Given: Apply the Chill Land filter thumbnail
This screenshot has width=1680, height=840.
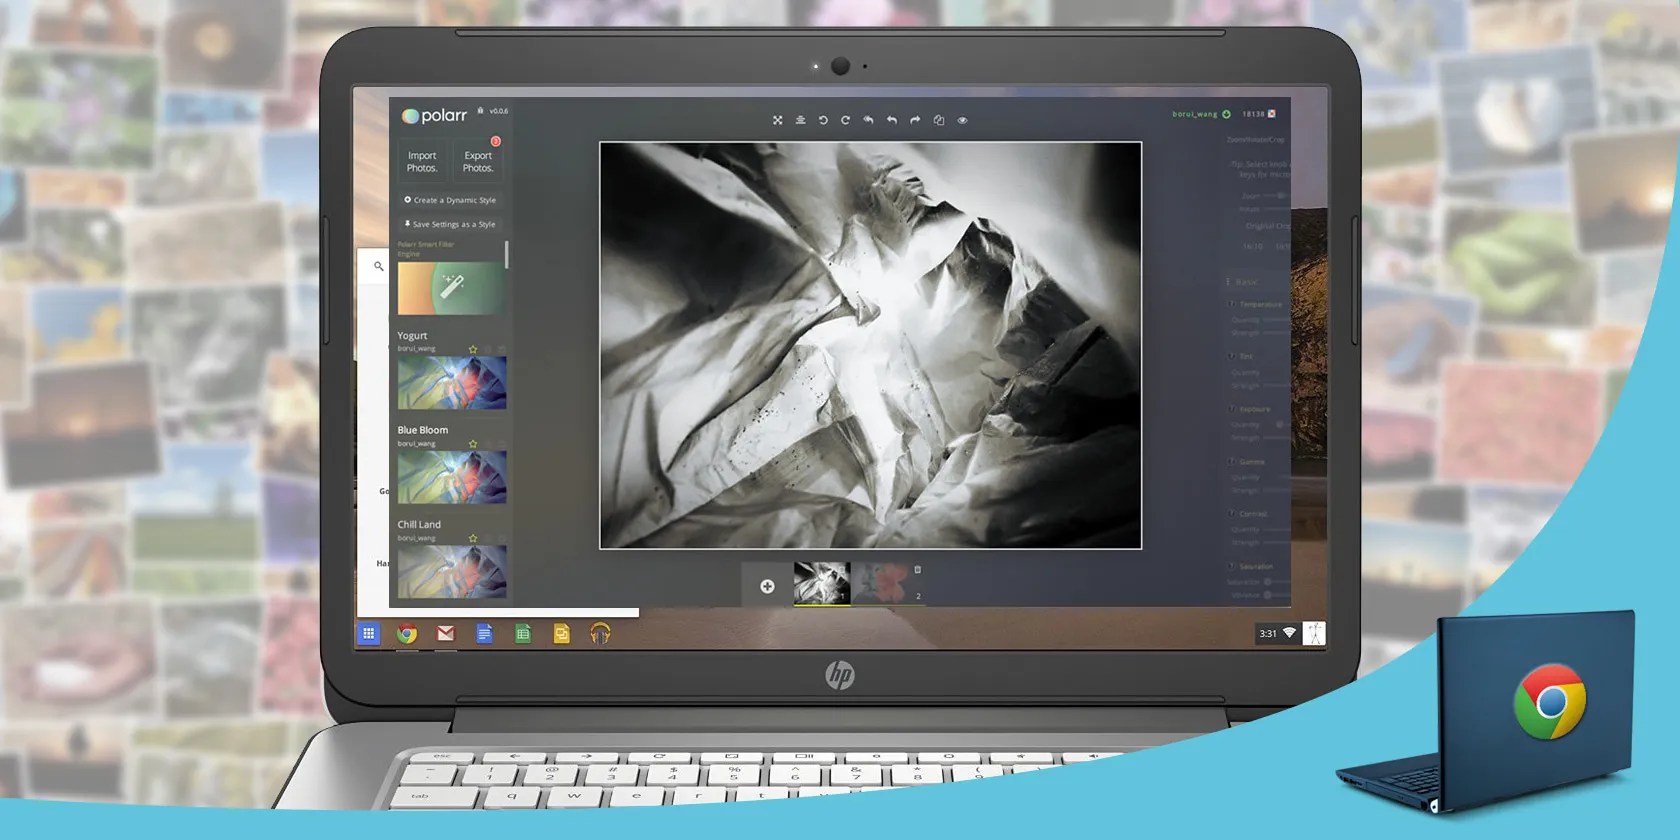Looking at the screenshot, I should pyautogui.click(x=452, y=571).
